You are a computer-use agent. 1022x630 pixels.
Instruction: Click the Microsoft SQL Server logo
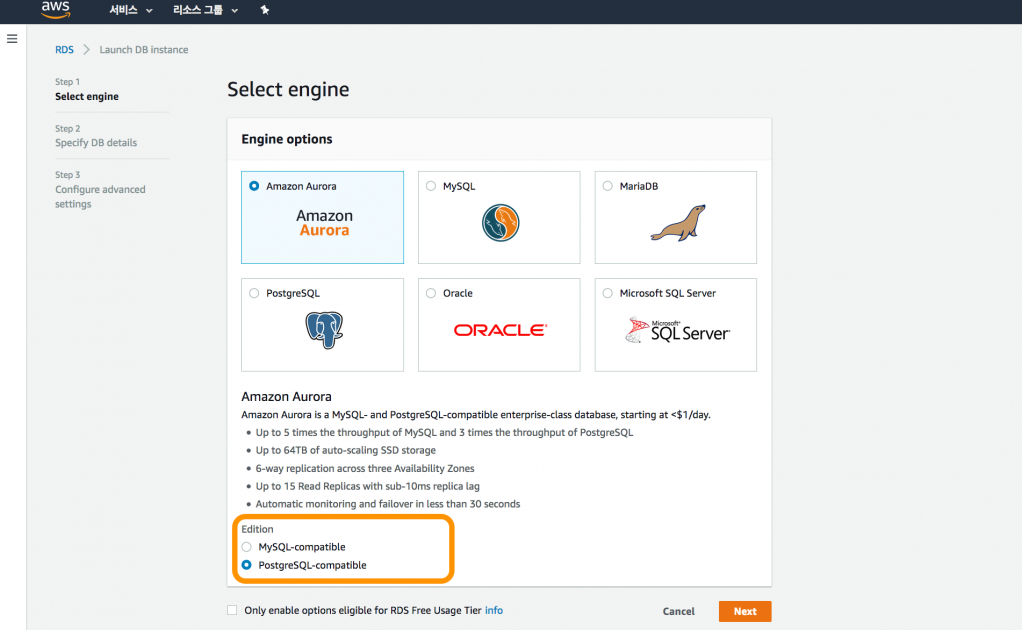click(x=676, y=330)
